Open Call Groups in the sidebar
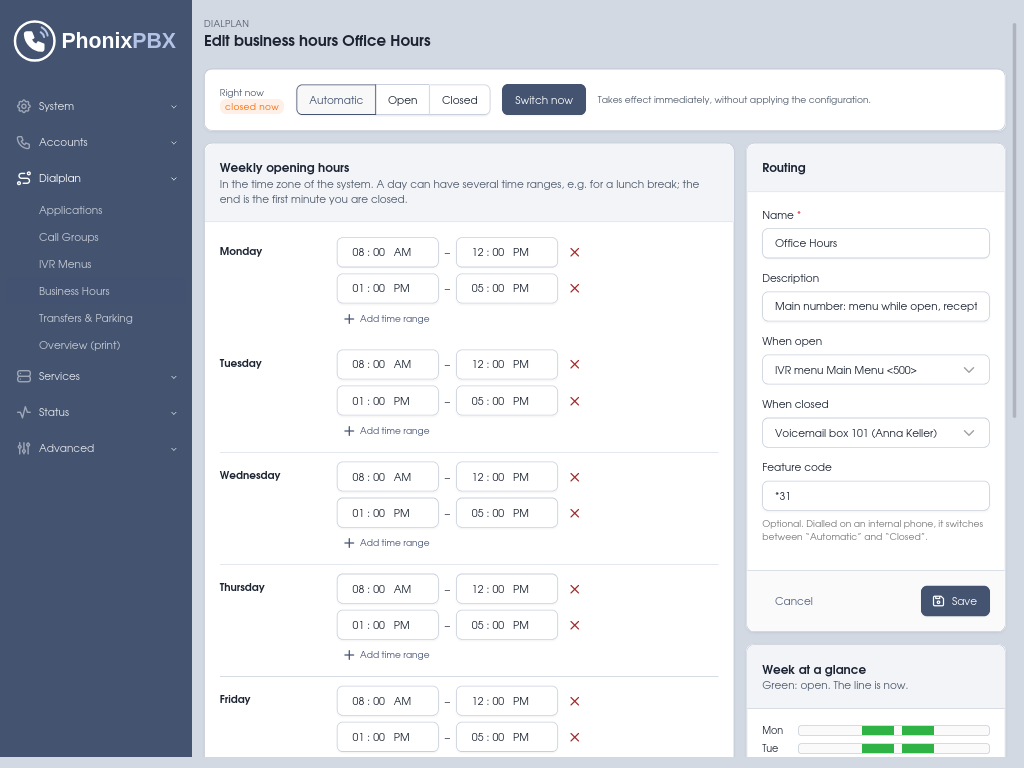 click(69, 237)
